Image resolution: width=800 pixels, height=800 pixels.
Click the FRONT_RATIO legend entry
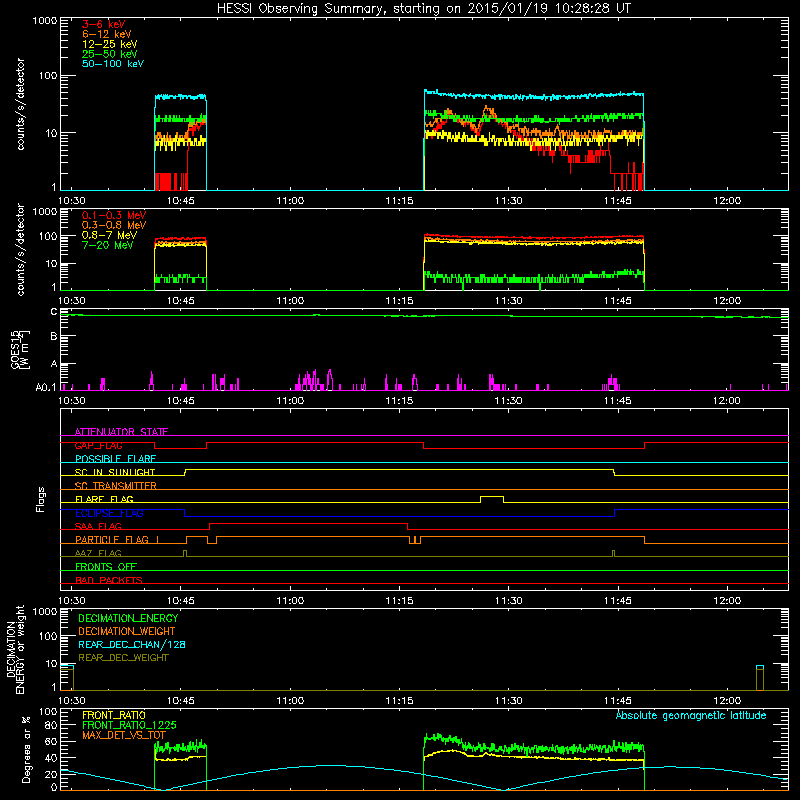[x=114, y=715]
